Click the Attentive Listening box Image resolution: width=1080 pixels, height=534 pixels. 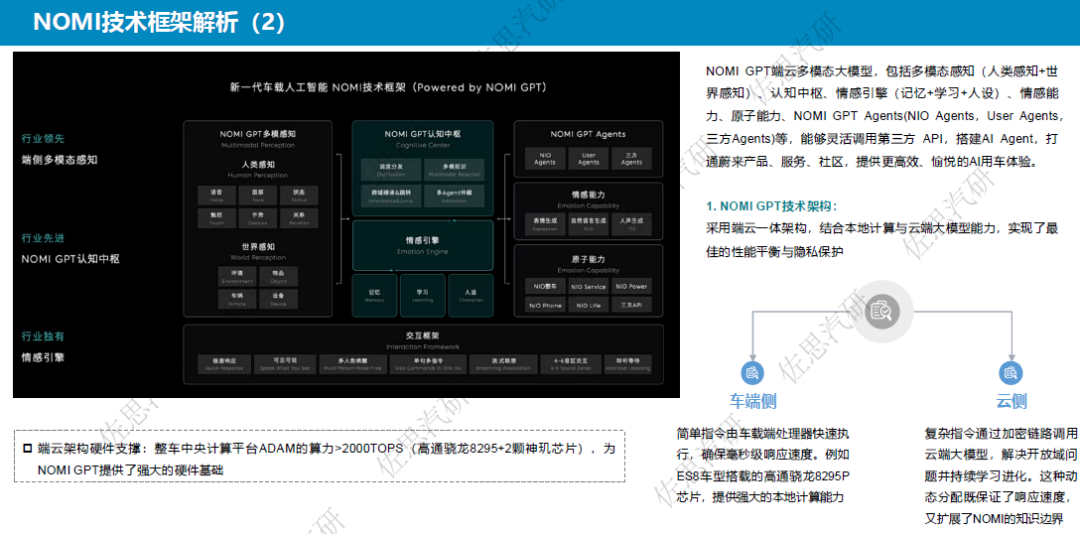coord(627,364)
